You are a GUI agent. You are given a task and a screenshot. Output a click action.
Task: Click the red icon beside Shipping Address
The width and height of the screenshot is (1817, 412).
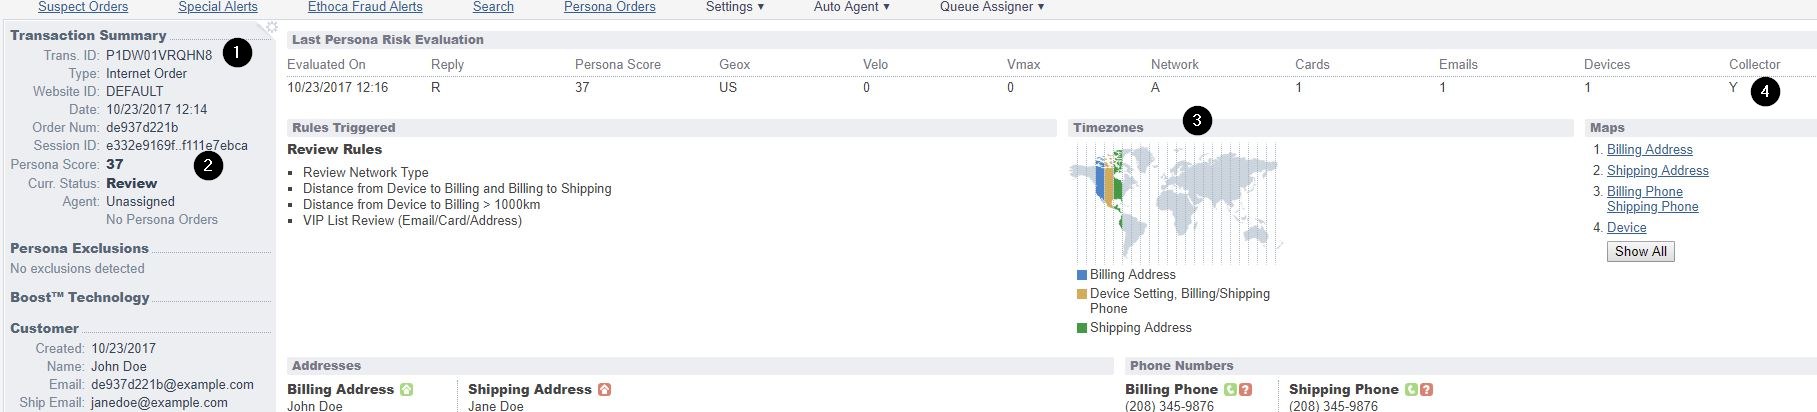click(x=604, y=389)
